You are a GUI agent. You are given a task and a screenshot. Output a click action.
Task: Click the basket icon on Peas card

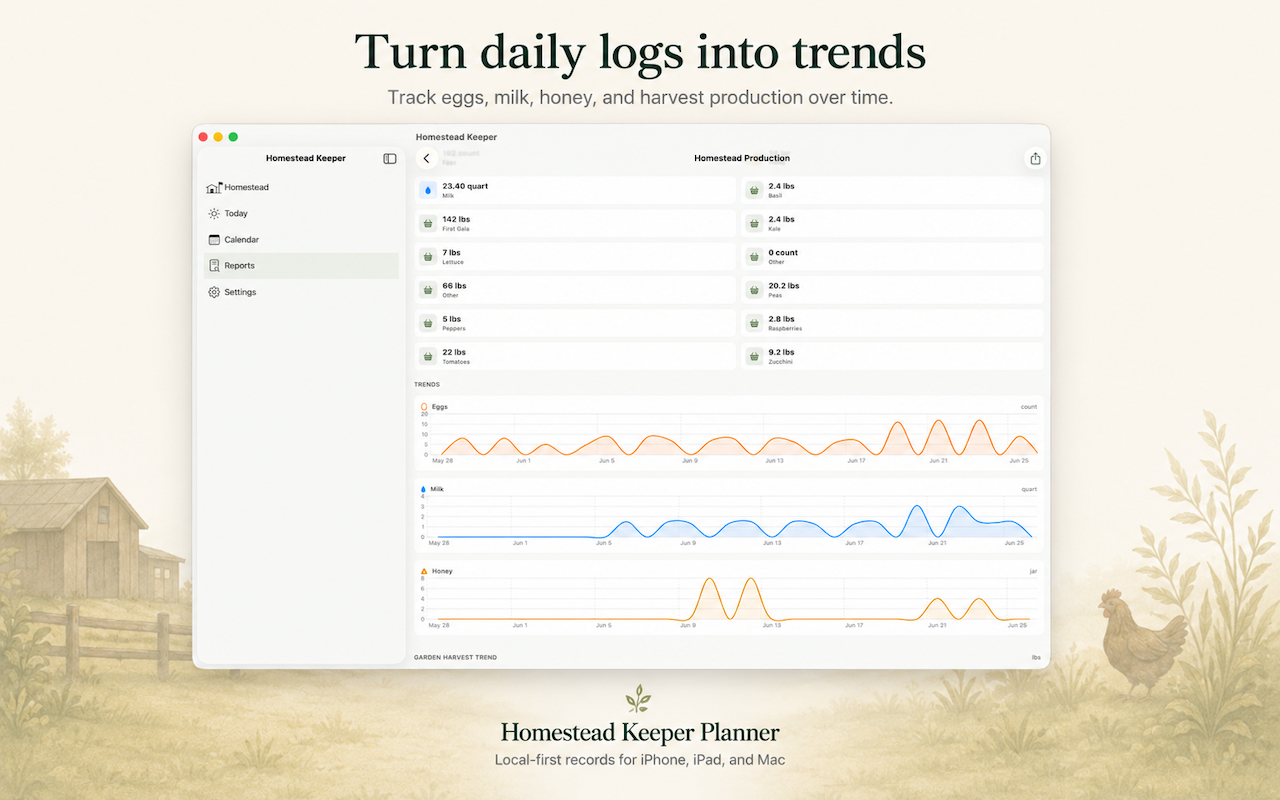click(754, 290)
